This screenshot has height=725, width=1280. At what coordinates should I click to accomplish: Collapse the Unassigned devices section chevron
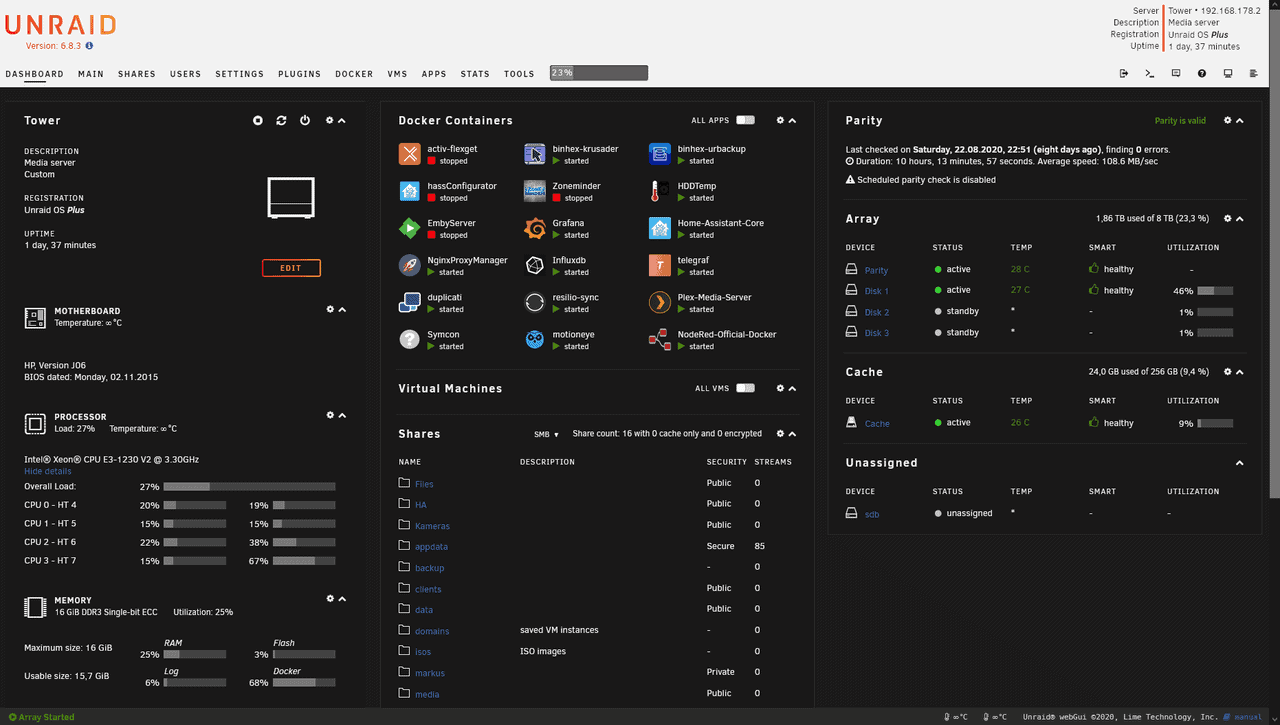[x=1239, y=463]
